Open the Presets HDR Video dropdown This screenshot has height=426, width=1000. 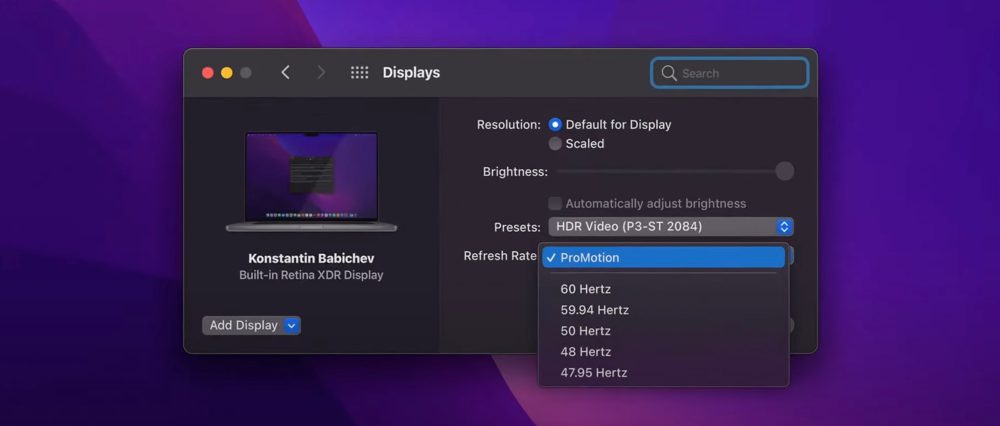670,227
